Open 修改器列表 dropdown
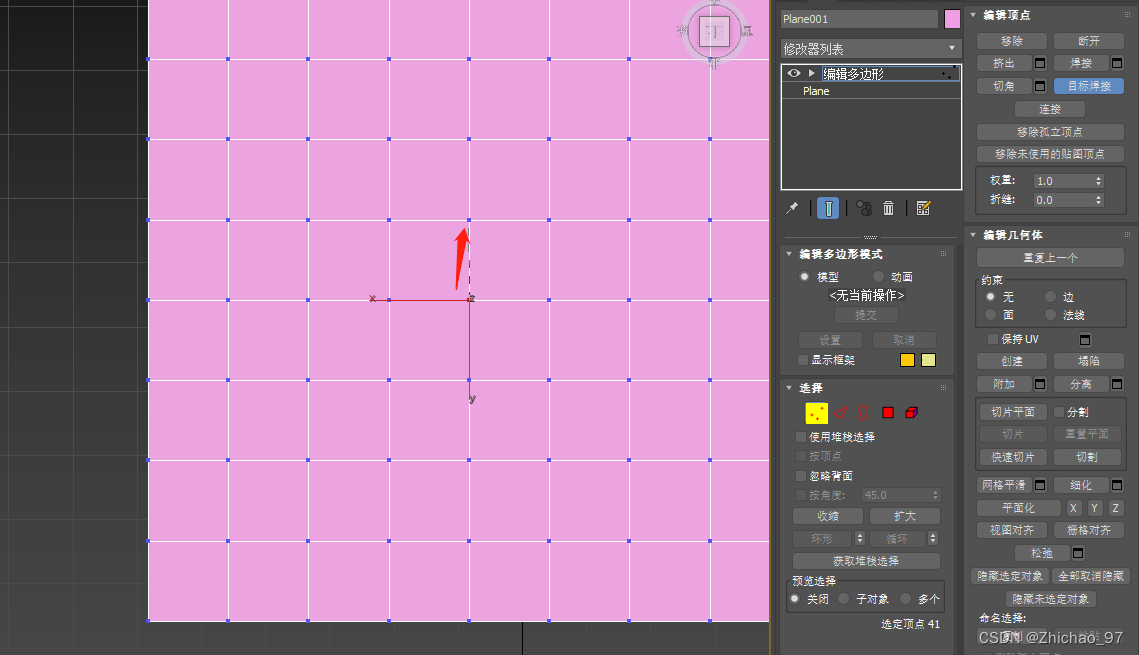The width and height of the screenshot is (1139, 655). pos(871,49)
